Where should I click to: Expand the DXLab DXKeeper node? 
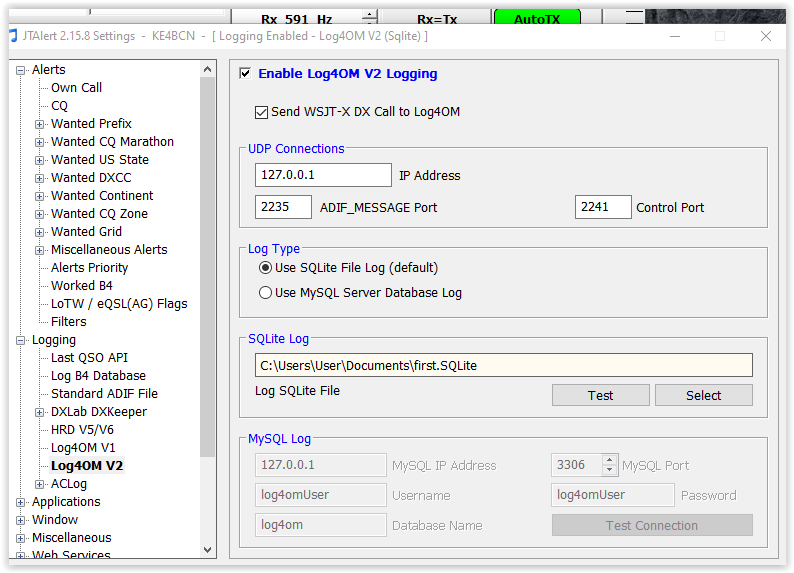(x=39, y=412)
